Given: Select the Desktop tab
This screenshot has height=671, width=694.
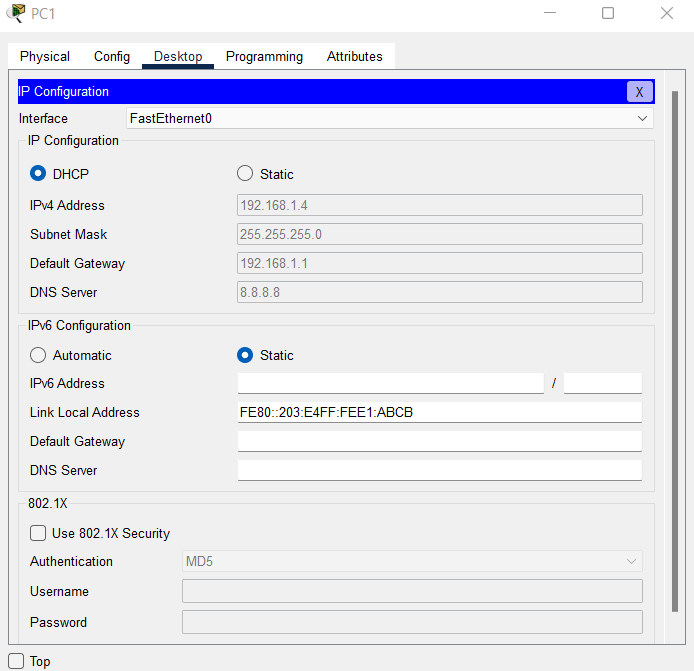Looking at the screenshot, I should 178,57.
